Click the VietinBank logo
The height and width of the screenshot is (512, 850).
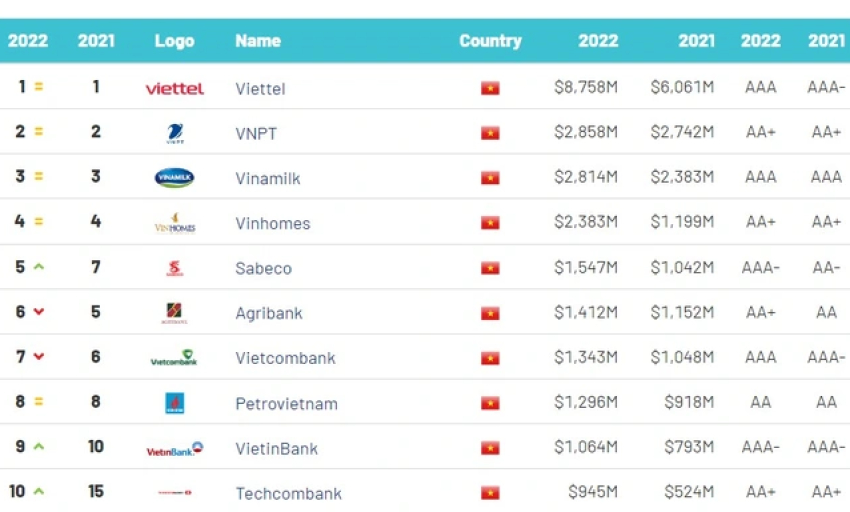pos(175,449)
